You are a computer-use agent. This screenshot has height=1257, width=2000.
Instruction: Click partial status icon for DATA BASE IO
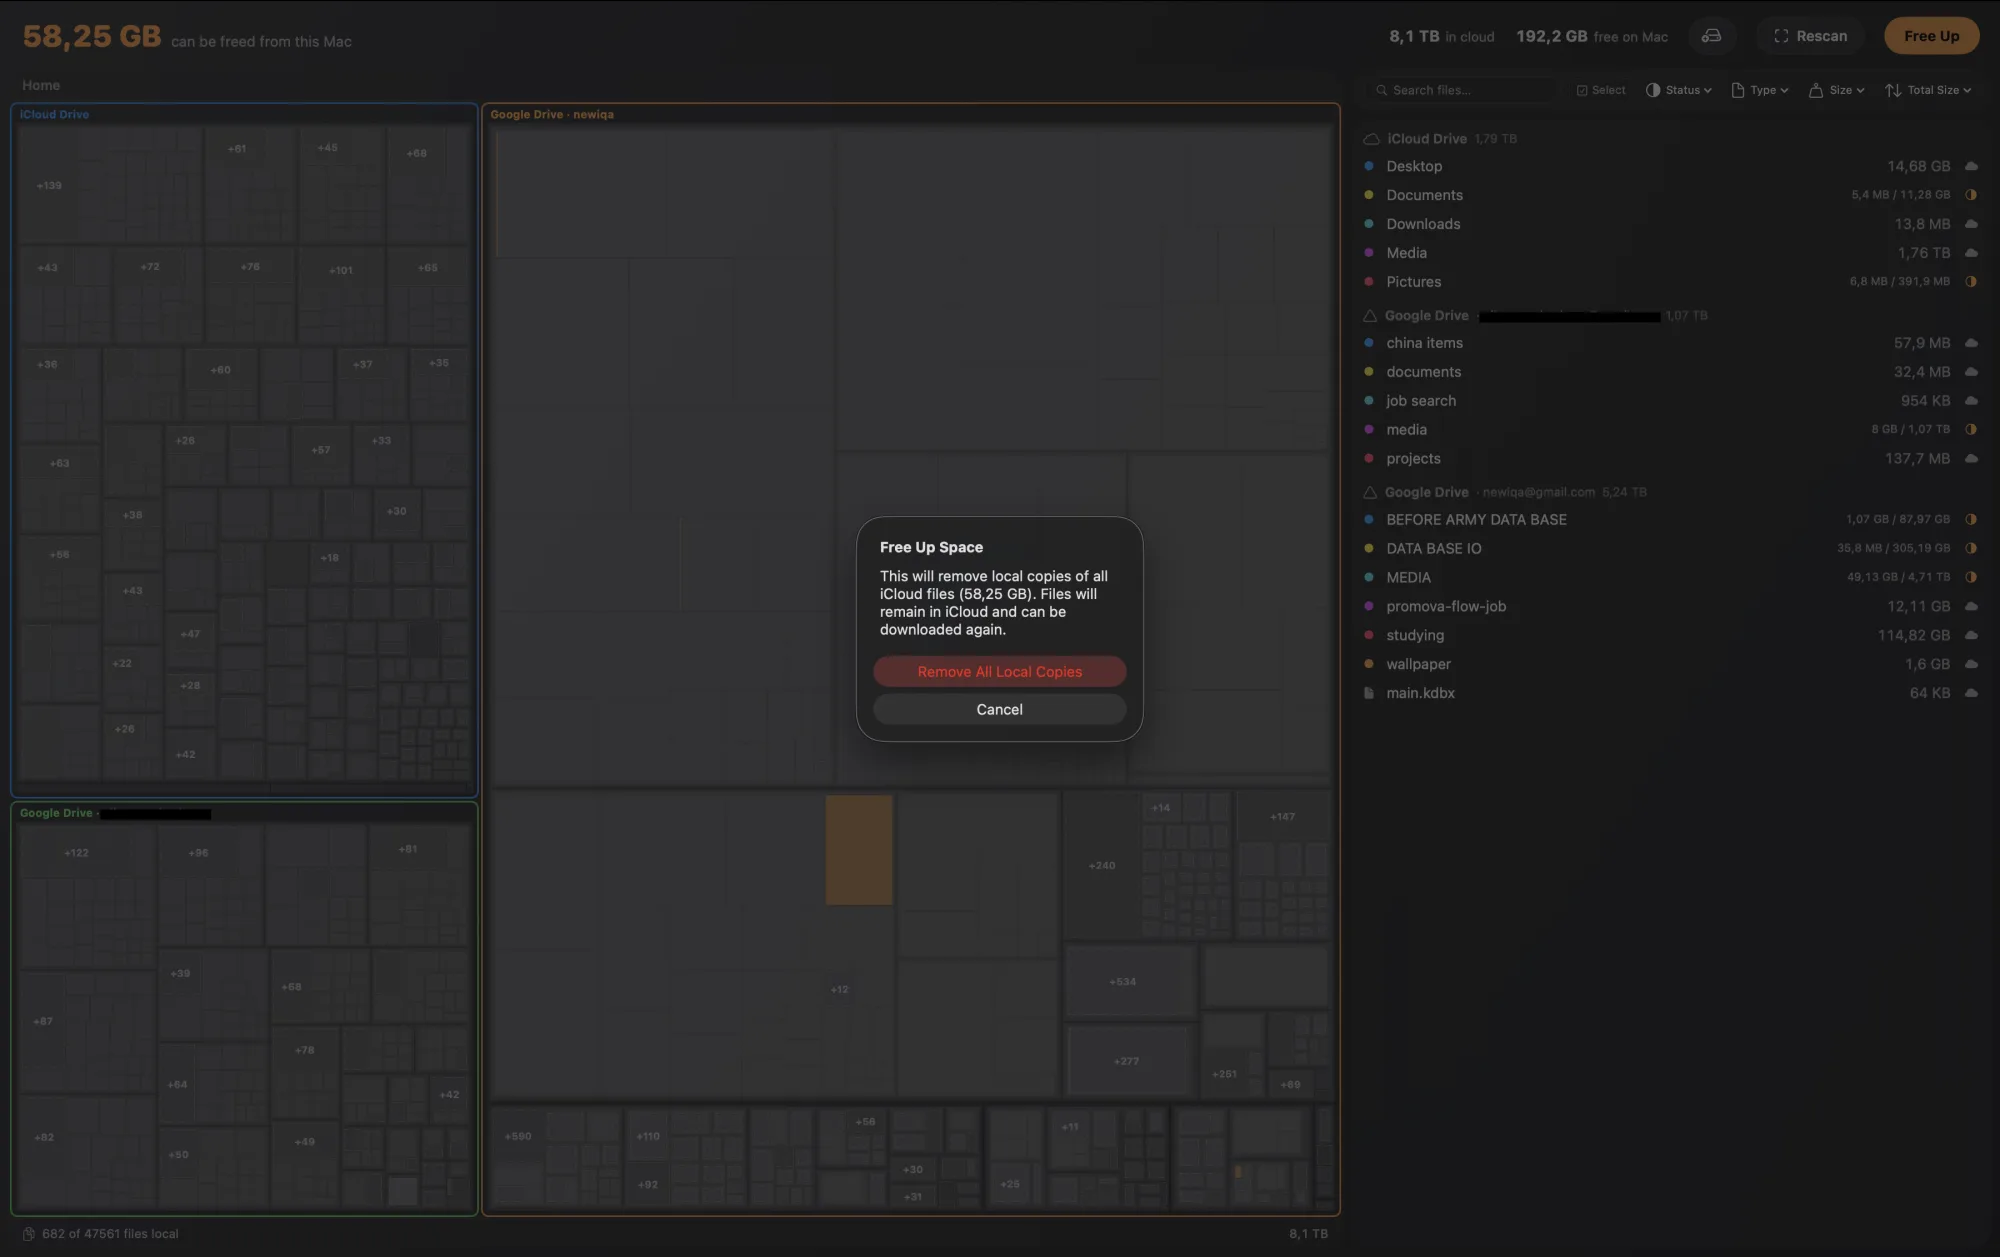coord(1971,549)
